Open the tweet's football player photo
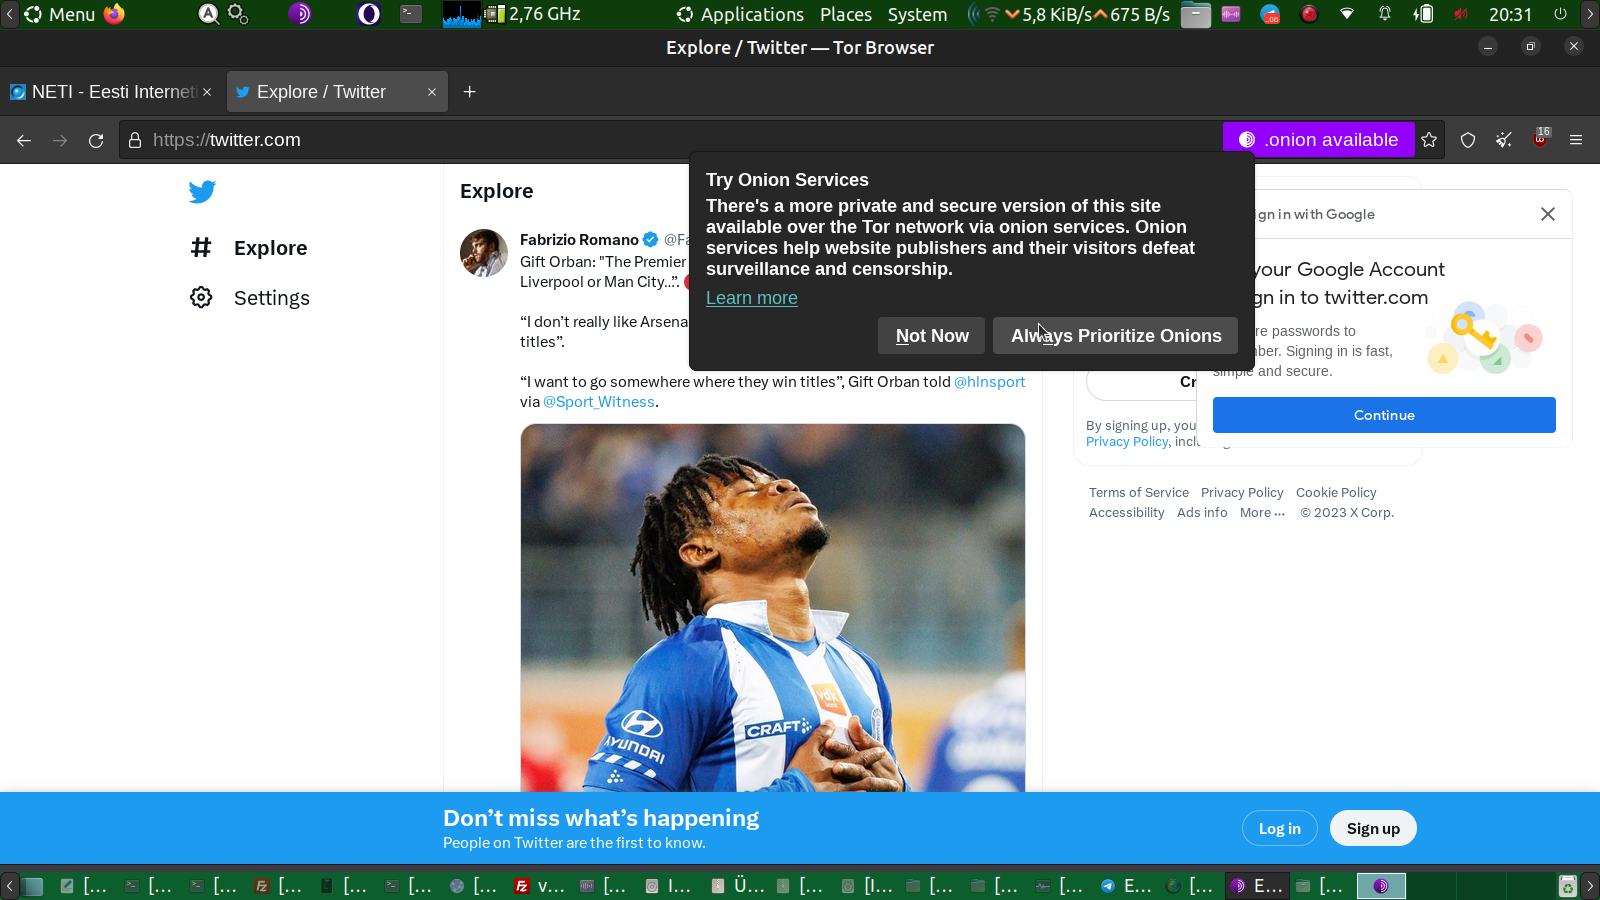Image resolution: width=1600 pixels, height=900 pixels. pyautogui.click(x=773, y=608)
